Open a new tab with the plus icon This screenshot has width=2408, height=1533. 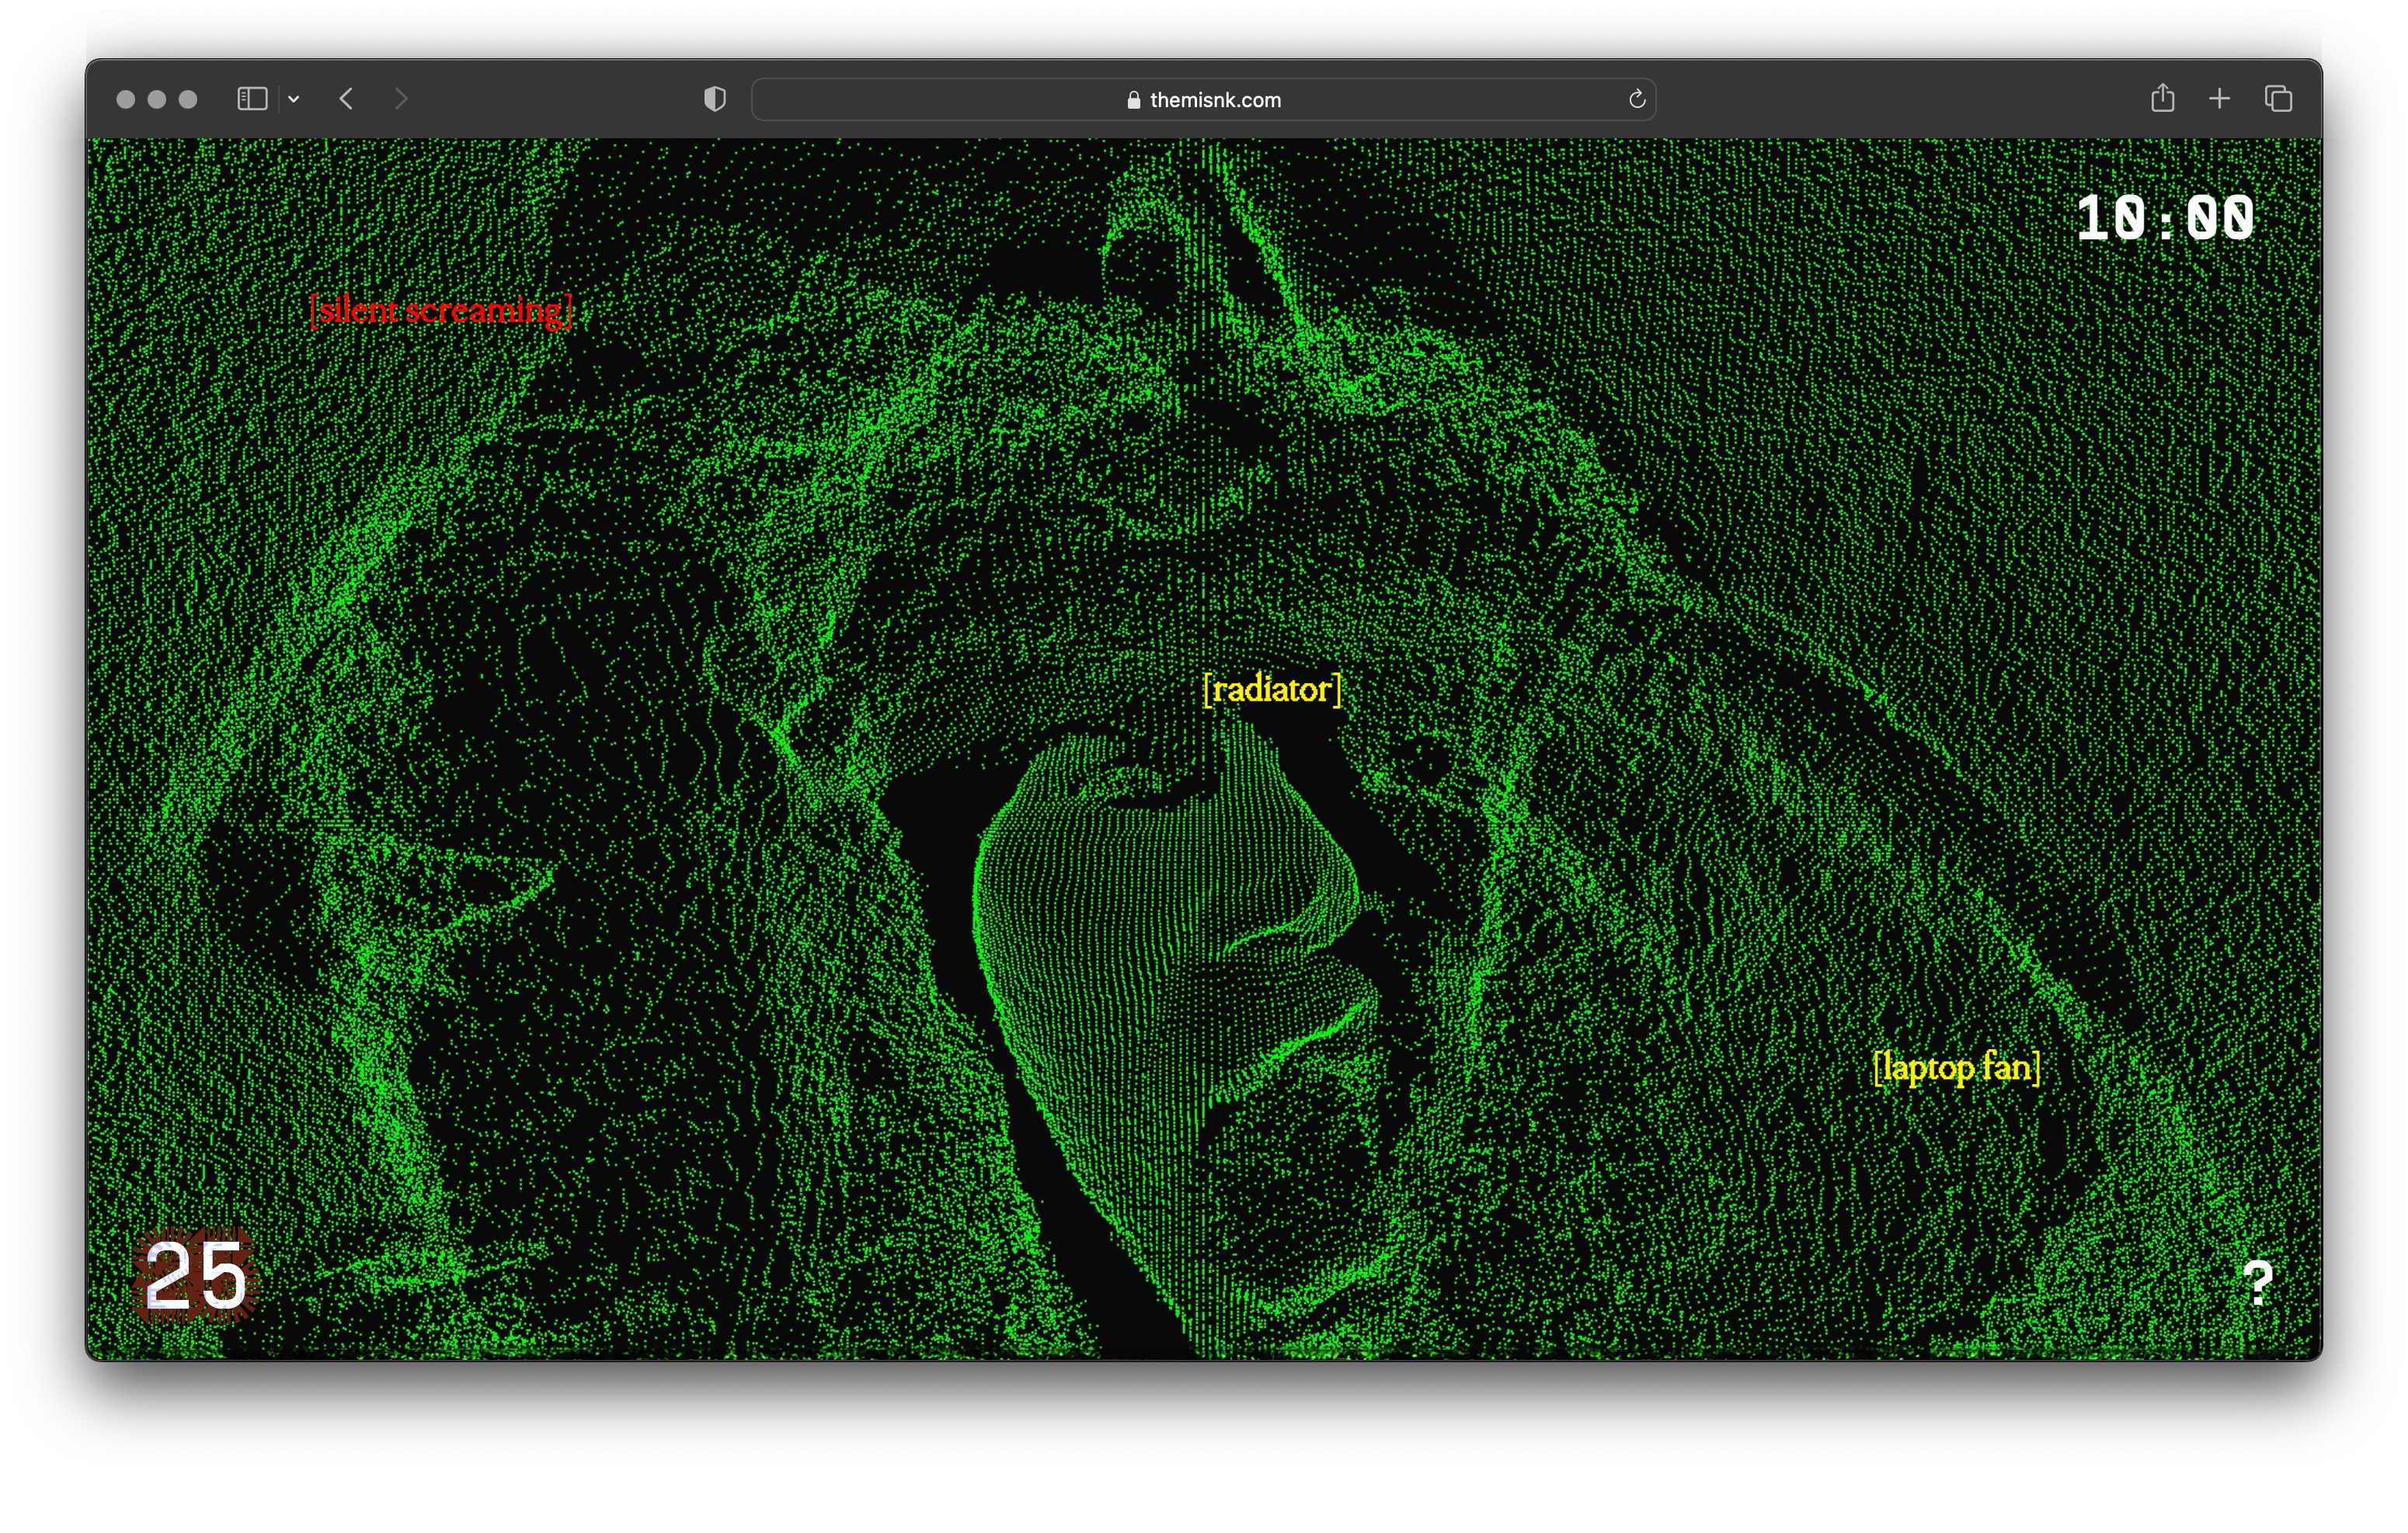2220,99
